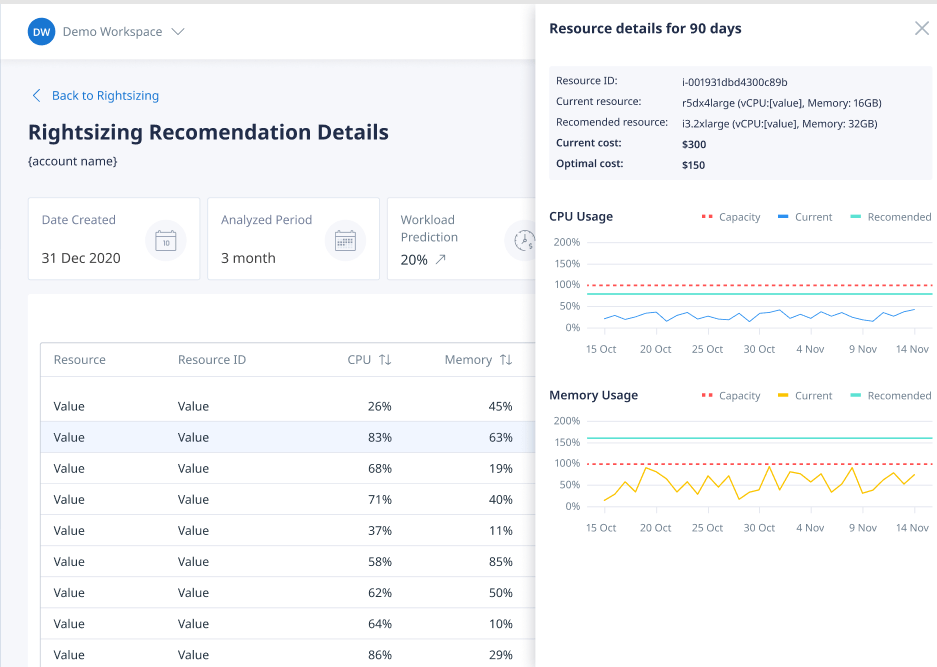Click the 45% memory cell

[x=500, y=406]
